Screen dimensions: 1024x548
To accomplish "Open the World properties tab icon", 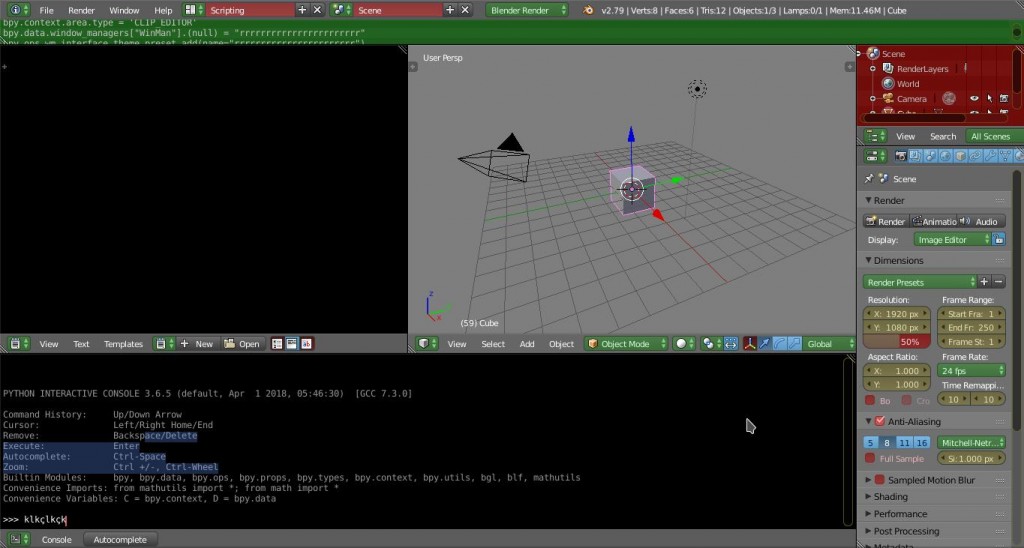I will (x=945, y=156).
